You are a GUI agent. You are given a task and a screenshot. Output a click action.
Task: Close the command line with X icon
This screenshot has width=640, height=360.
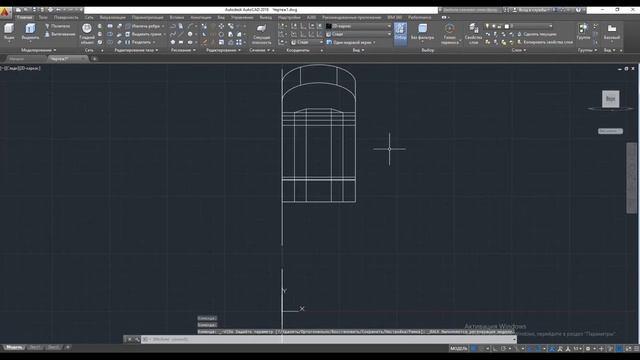pos(129,339)
